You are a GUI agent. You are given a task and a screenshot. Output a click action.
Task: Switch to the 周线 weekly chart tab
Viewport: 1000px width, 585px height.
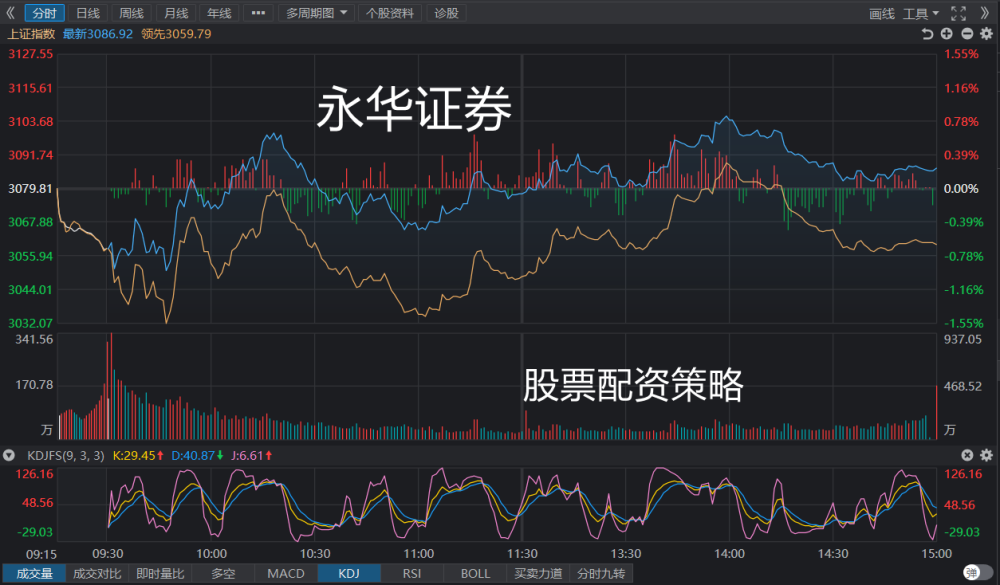pos(131,13)
